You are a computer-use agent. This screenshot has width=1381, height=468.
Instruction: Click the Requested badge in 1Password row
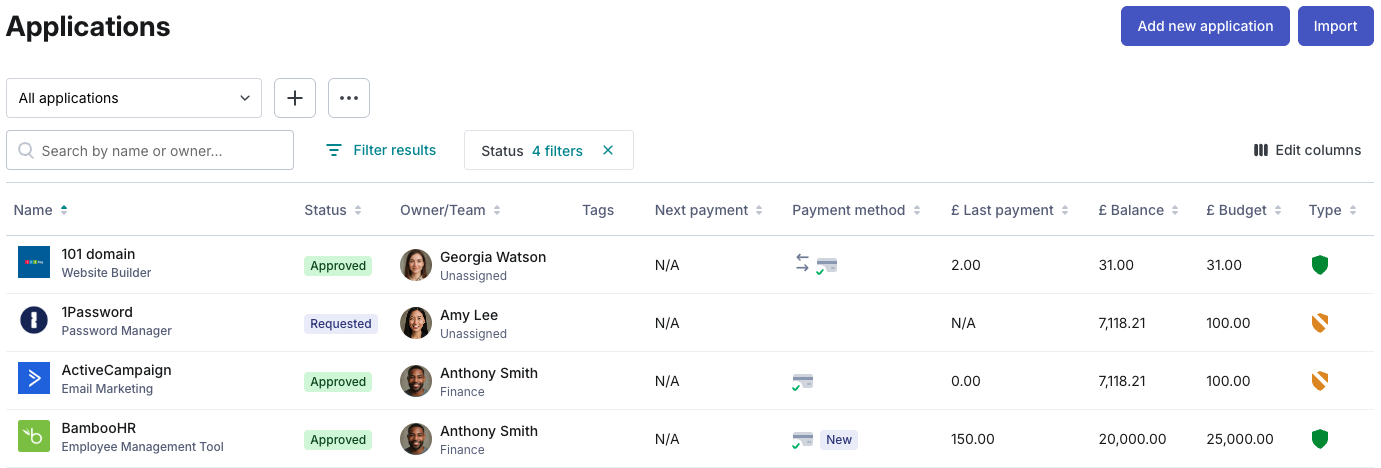341,324
